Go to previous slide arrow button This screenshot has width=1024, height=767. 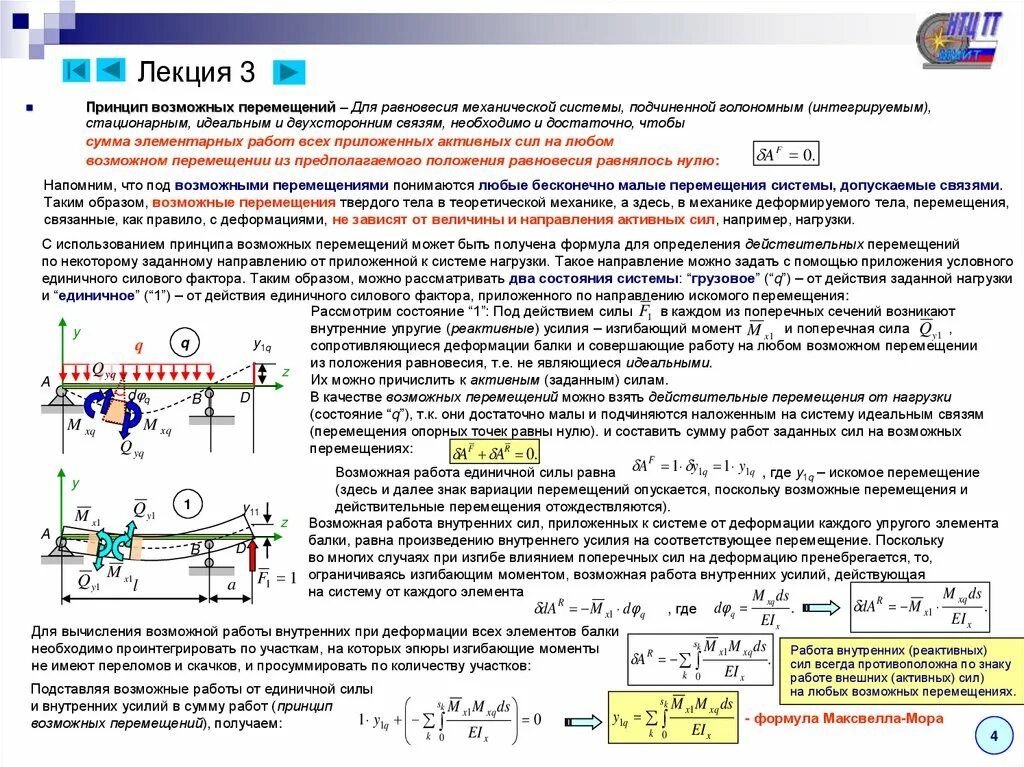pyautogui.click(x=111, y=69)
